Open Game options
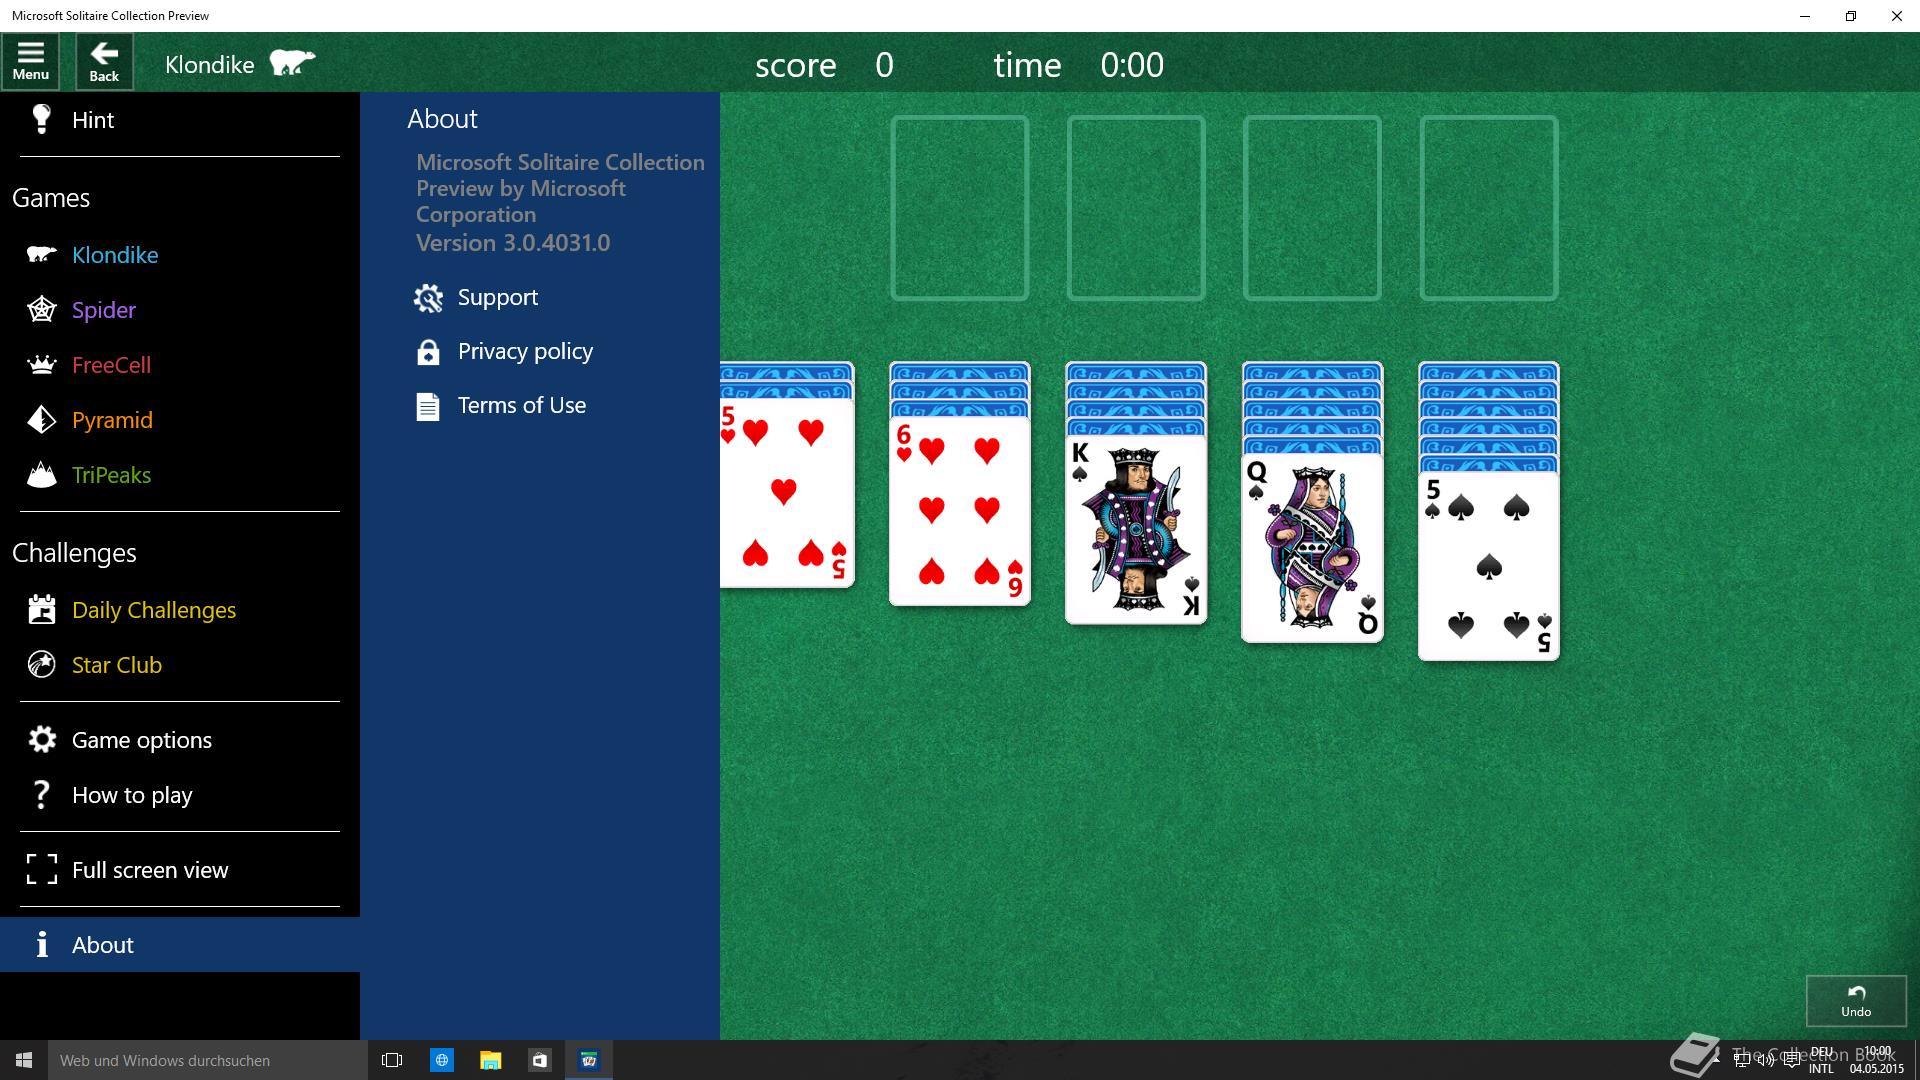This screenshot has width=1920, height=1080. point(180,740)
